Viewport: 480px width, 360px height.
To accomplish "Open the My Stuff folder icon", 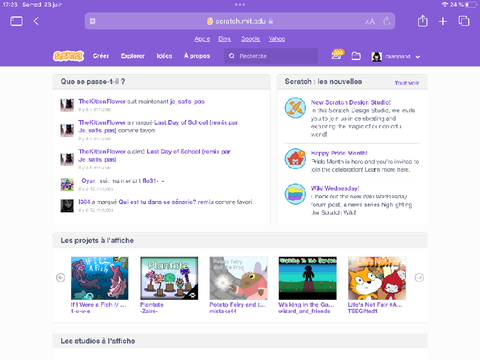I will (356, 56).
